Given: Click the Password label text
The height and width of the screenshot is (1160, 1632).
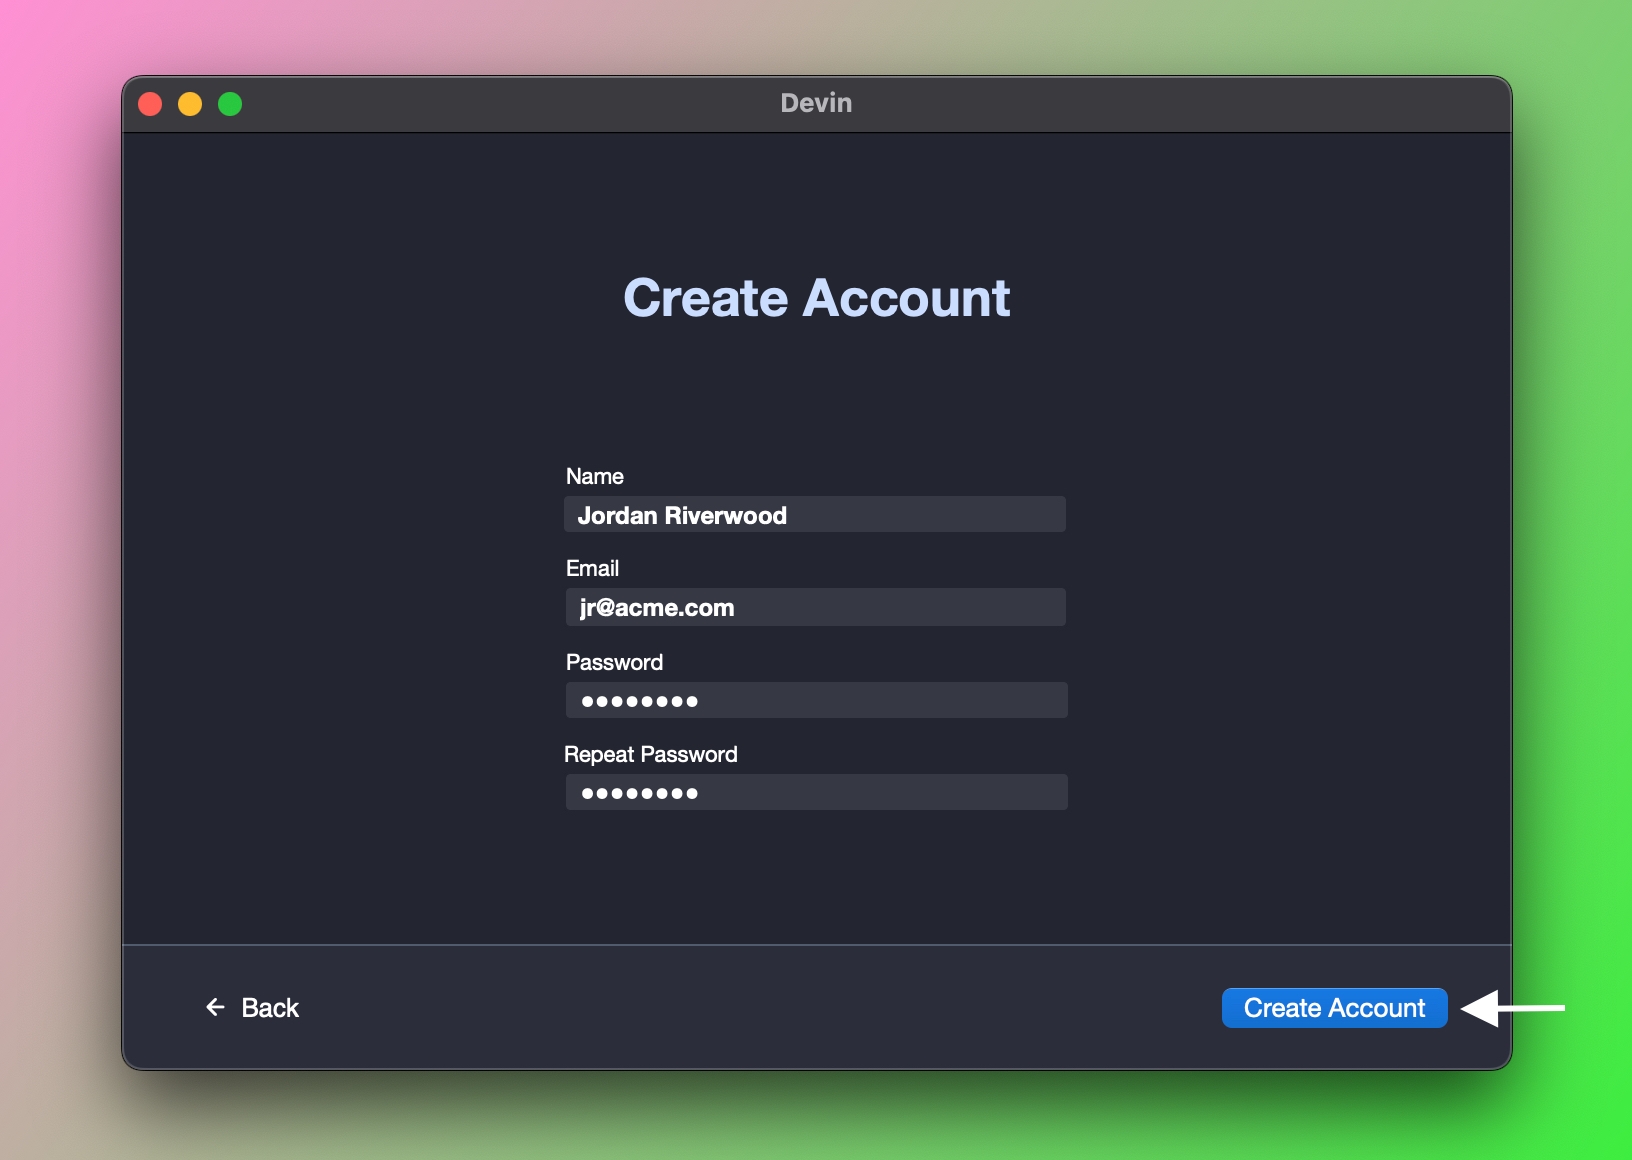Looking at the screenshot, I should pos(614,662).
